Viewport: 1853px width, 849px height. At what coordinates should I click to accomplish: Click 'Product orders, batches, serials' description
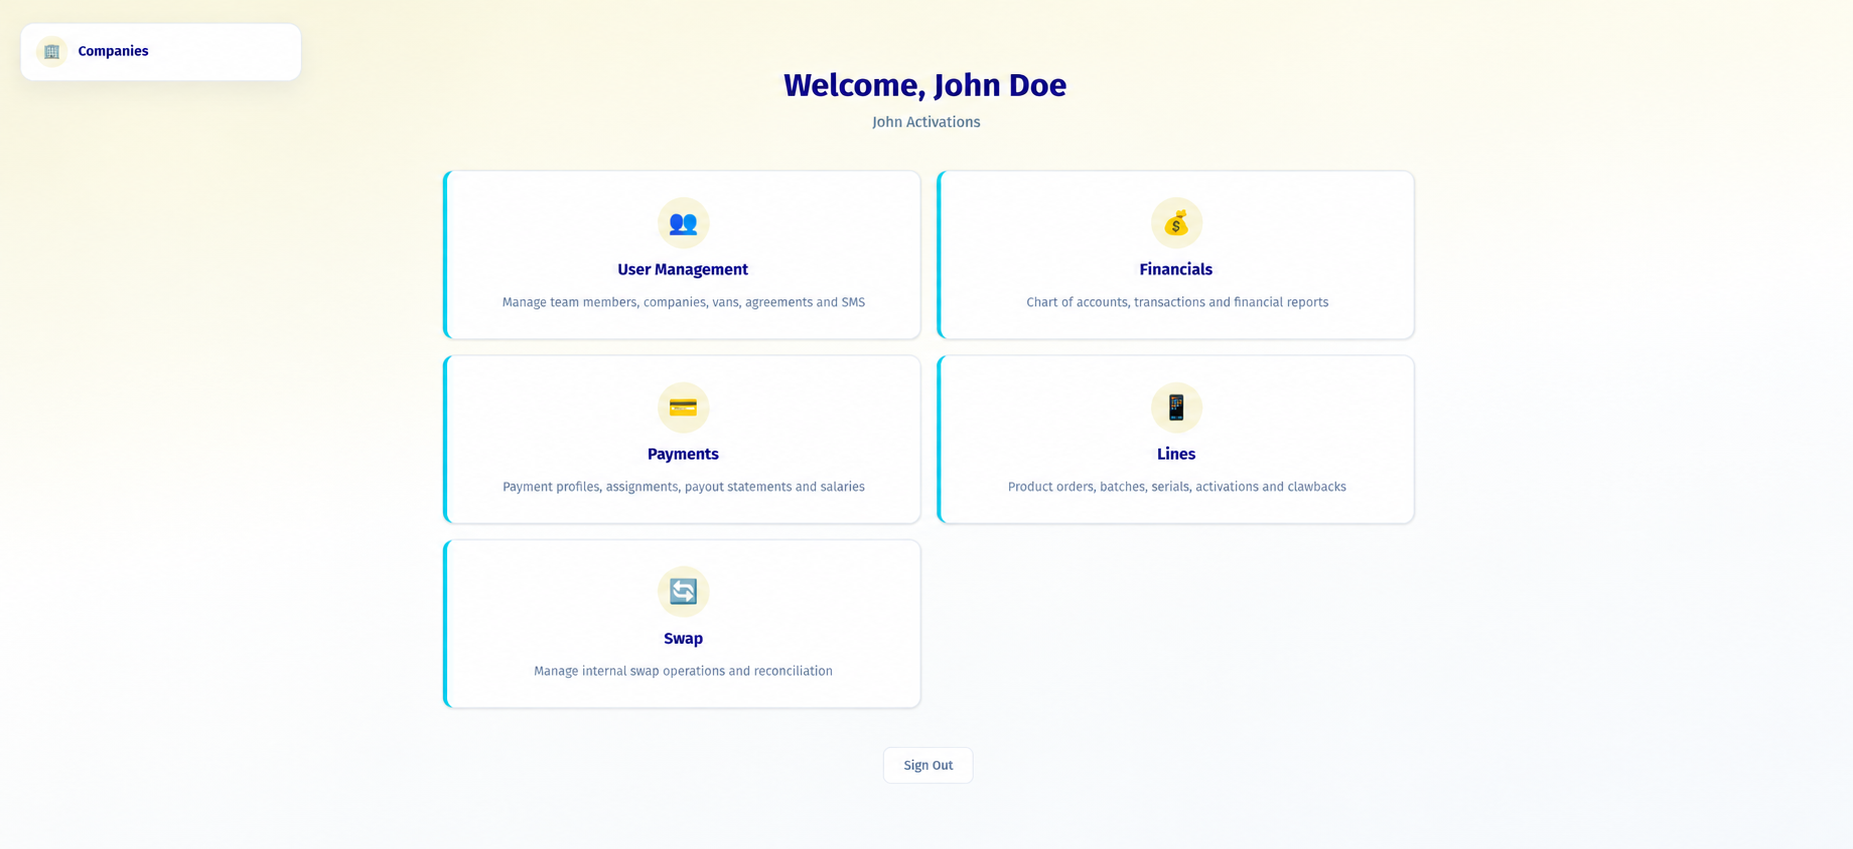pos(1177,487)
